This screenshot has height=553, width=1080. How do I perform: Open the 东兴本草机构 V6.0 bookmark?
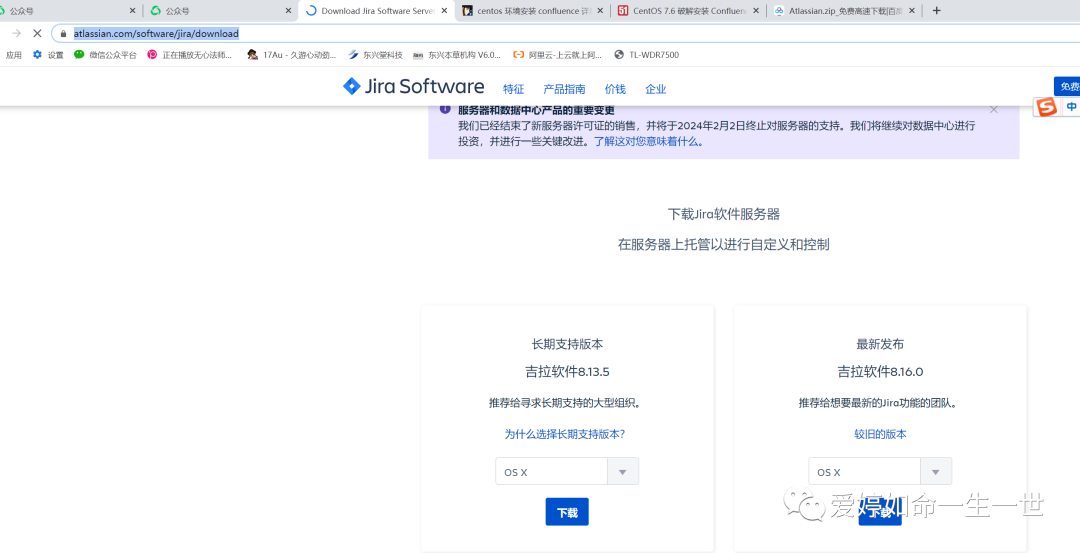click(x=457, y=54)
